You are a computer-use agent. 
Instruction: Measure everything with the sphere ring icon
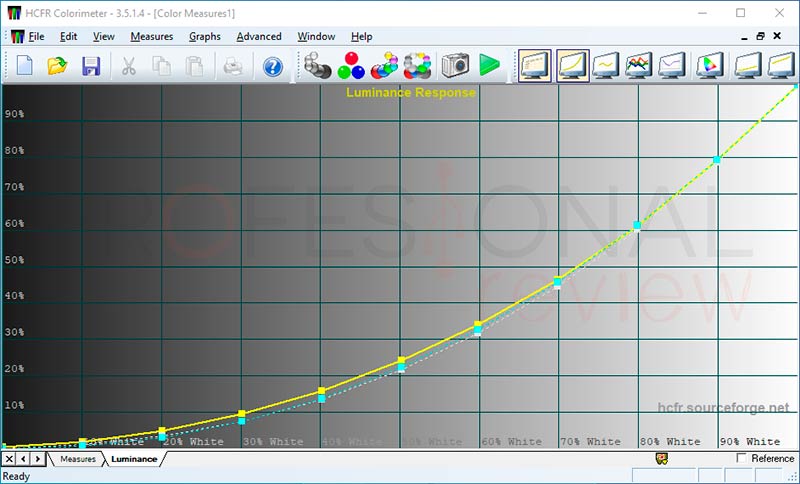point(417,65)
